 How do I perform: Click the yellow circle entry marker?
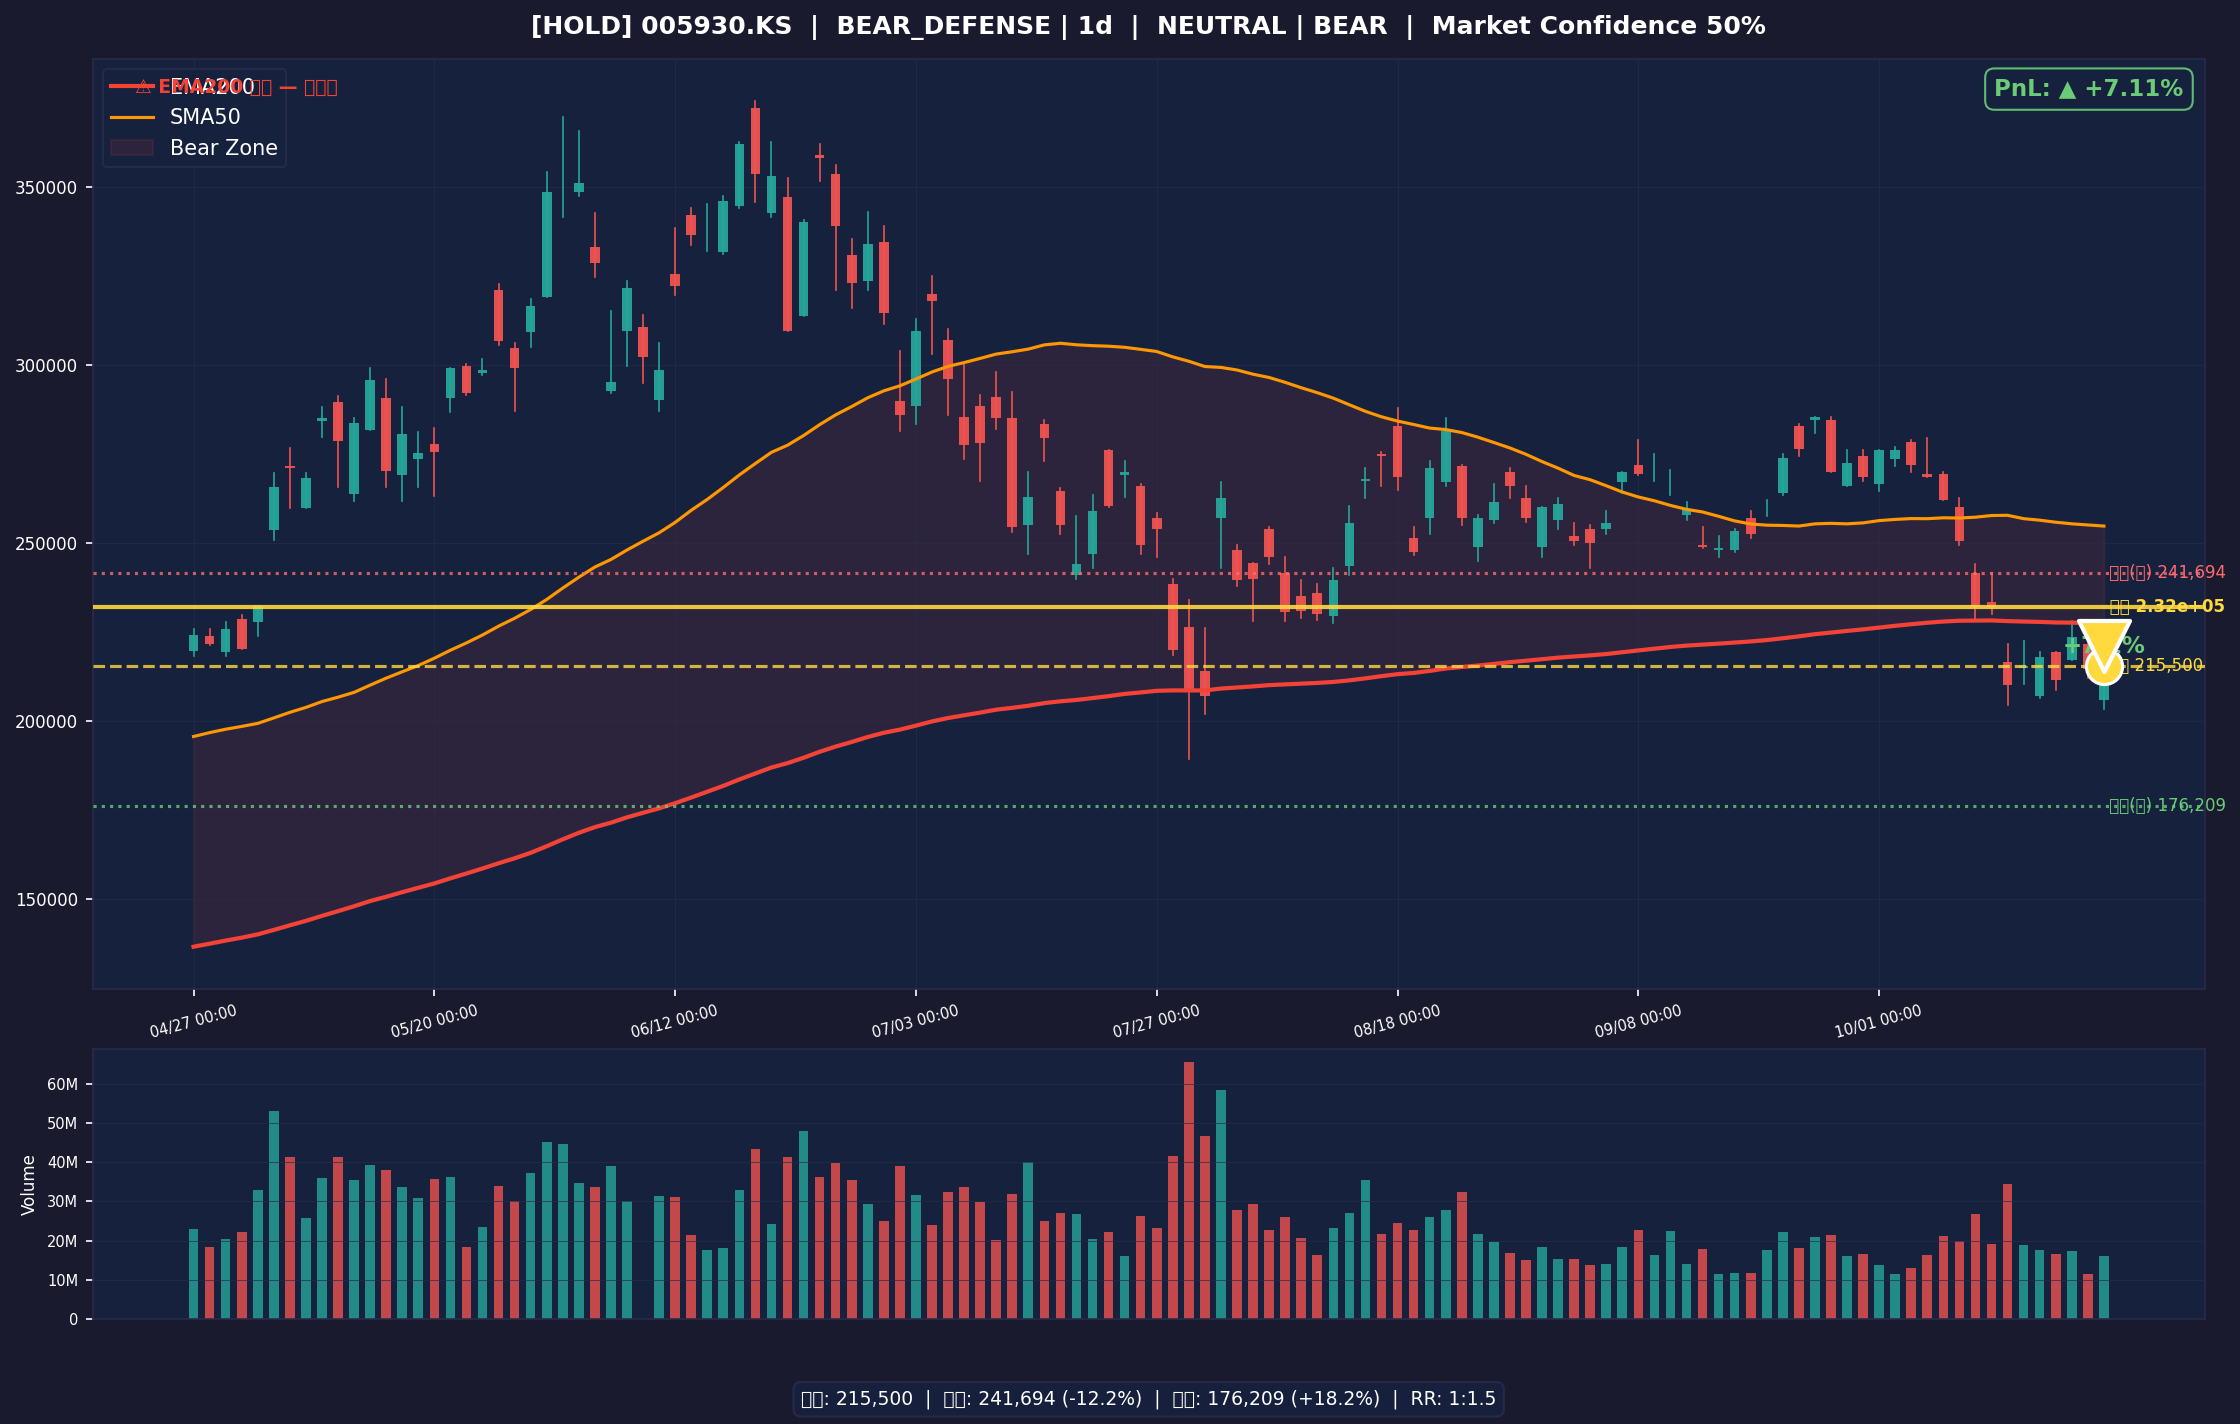(2104, 666)
